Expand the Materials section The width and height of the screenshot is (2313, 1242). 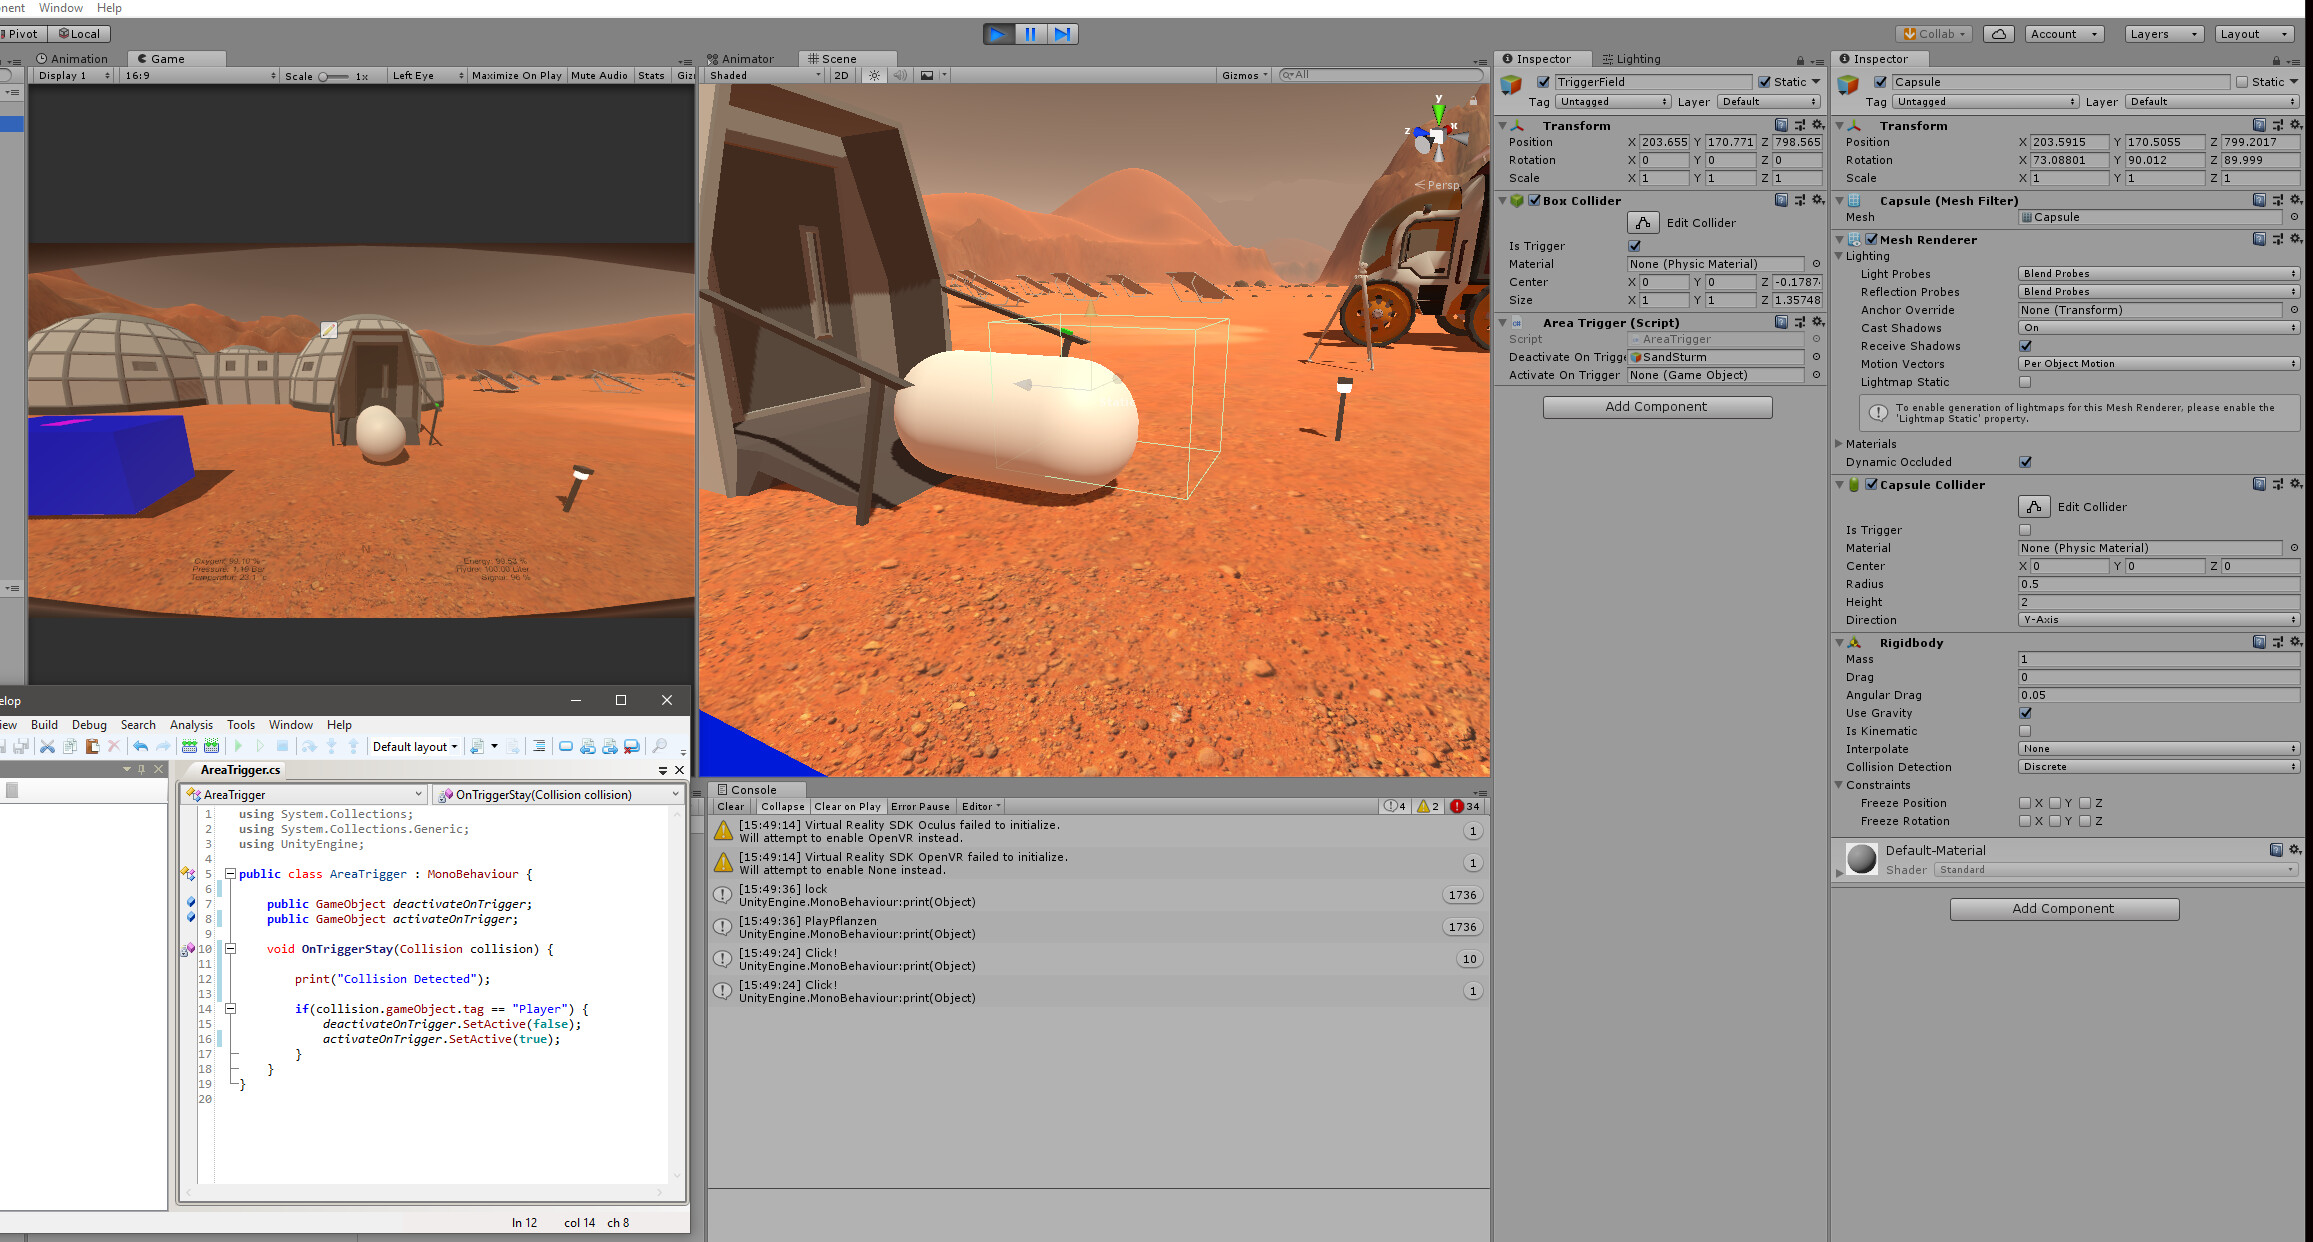(1839, 444)
